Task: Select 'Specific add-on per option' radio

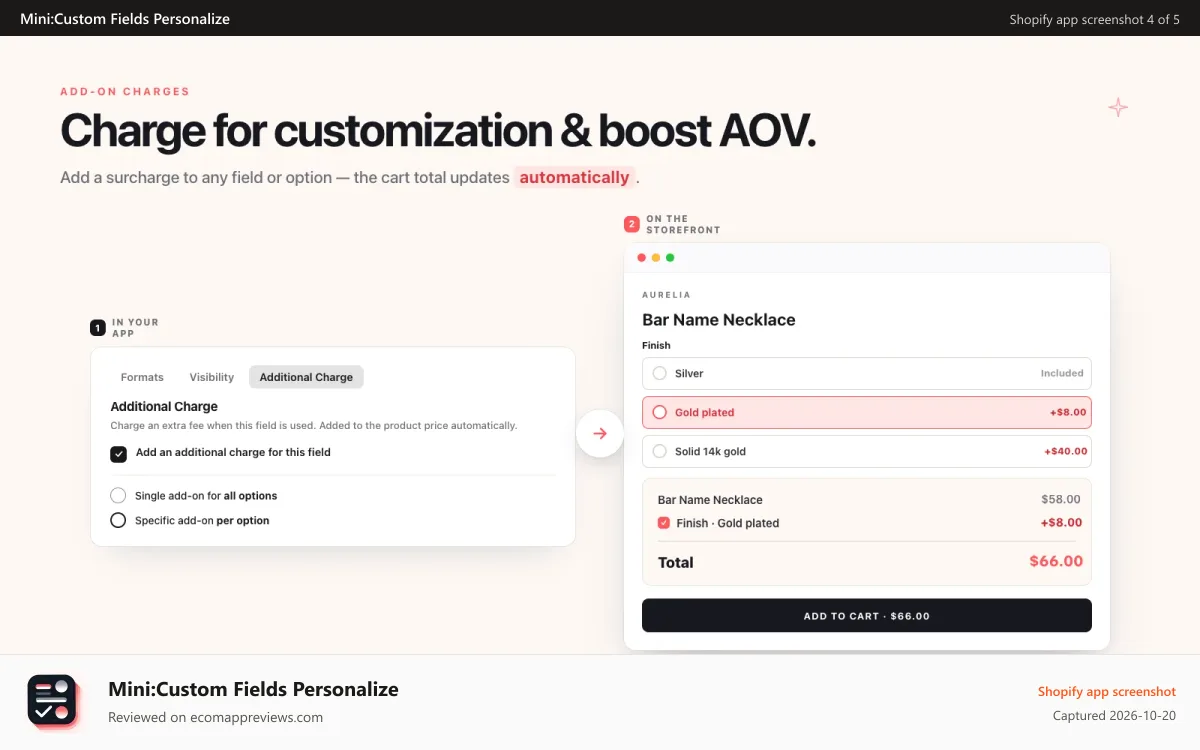Action: [118, 520]
